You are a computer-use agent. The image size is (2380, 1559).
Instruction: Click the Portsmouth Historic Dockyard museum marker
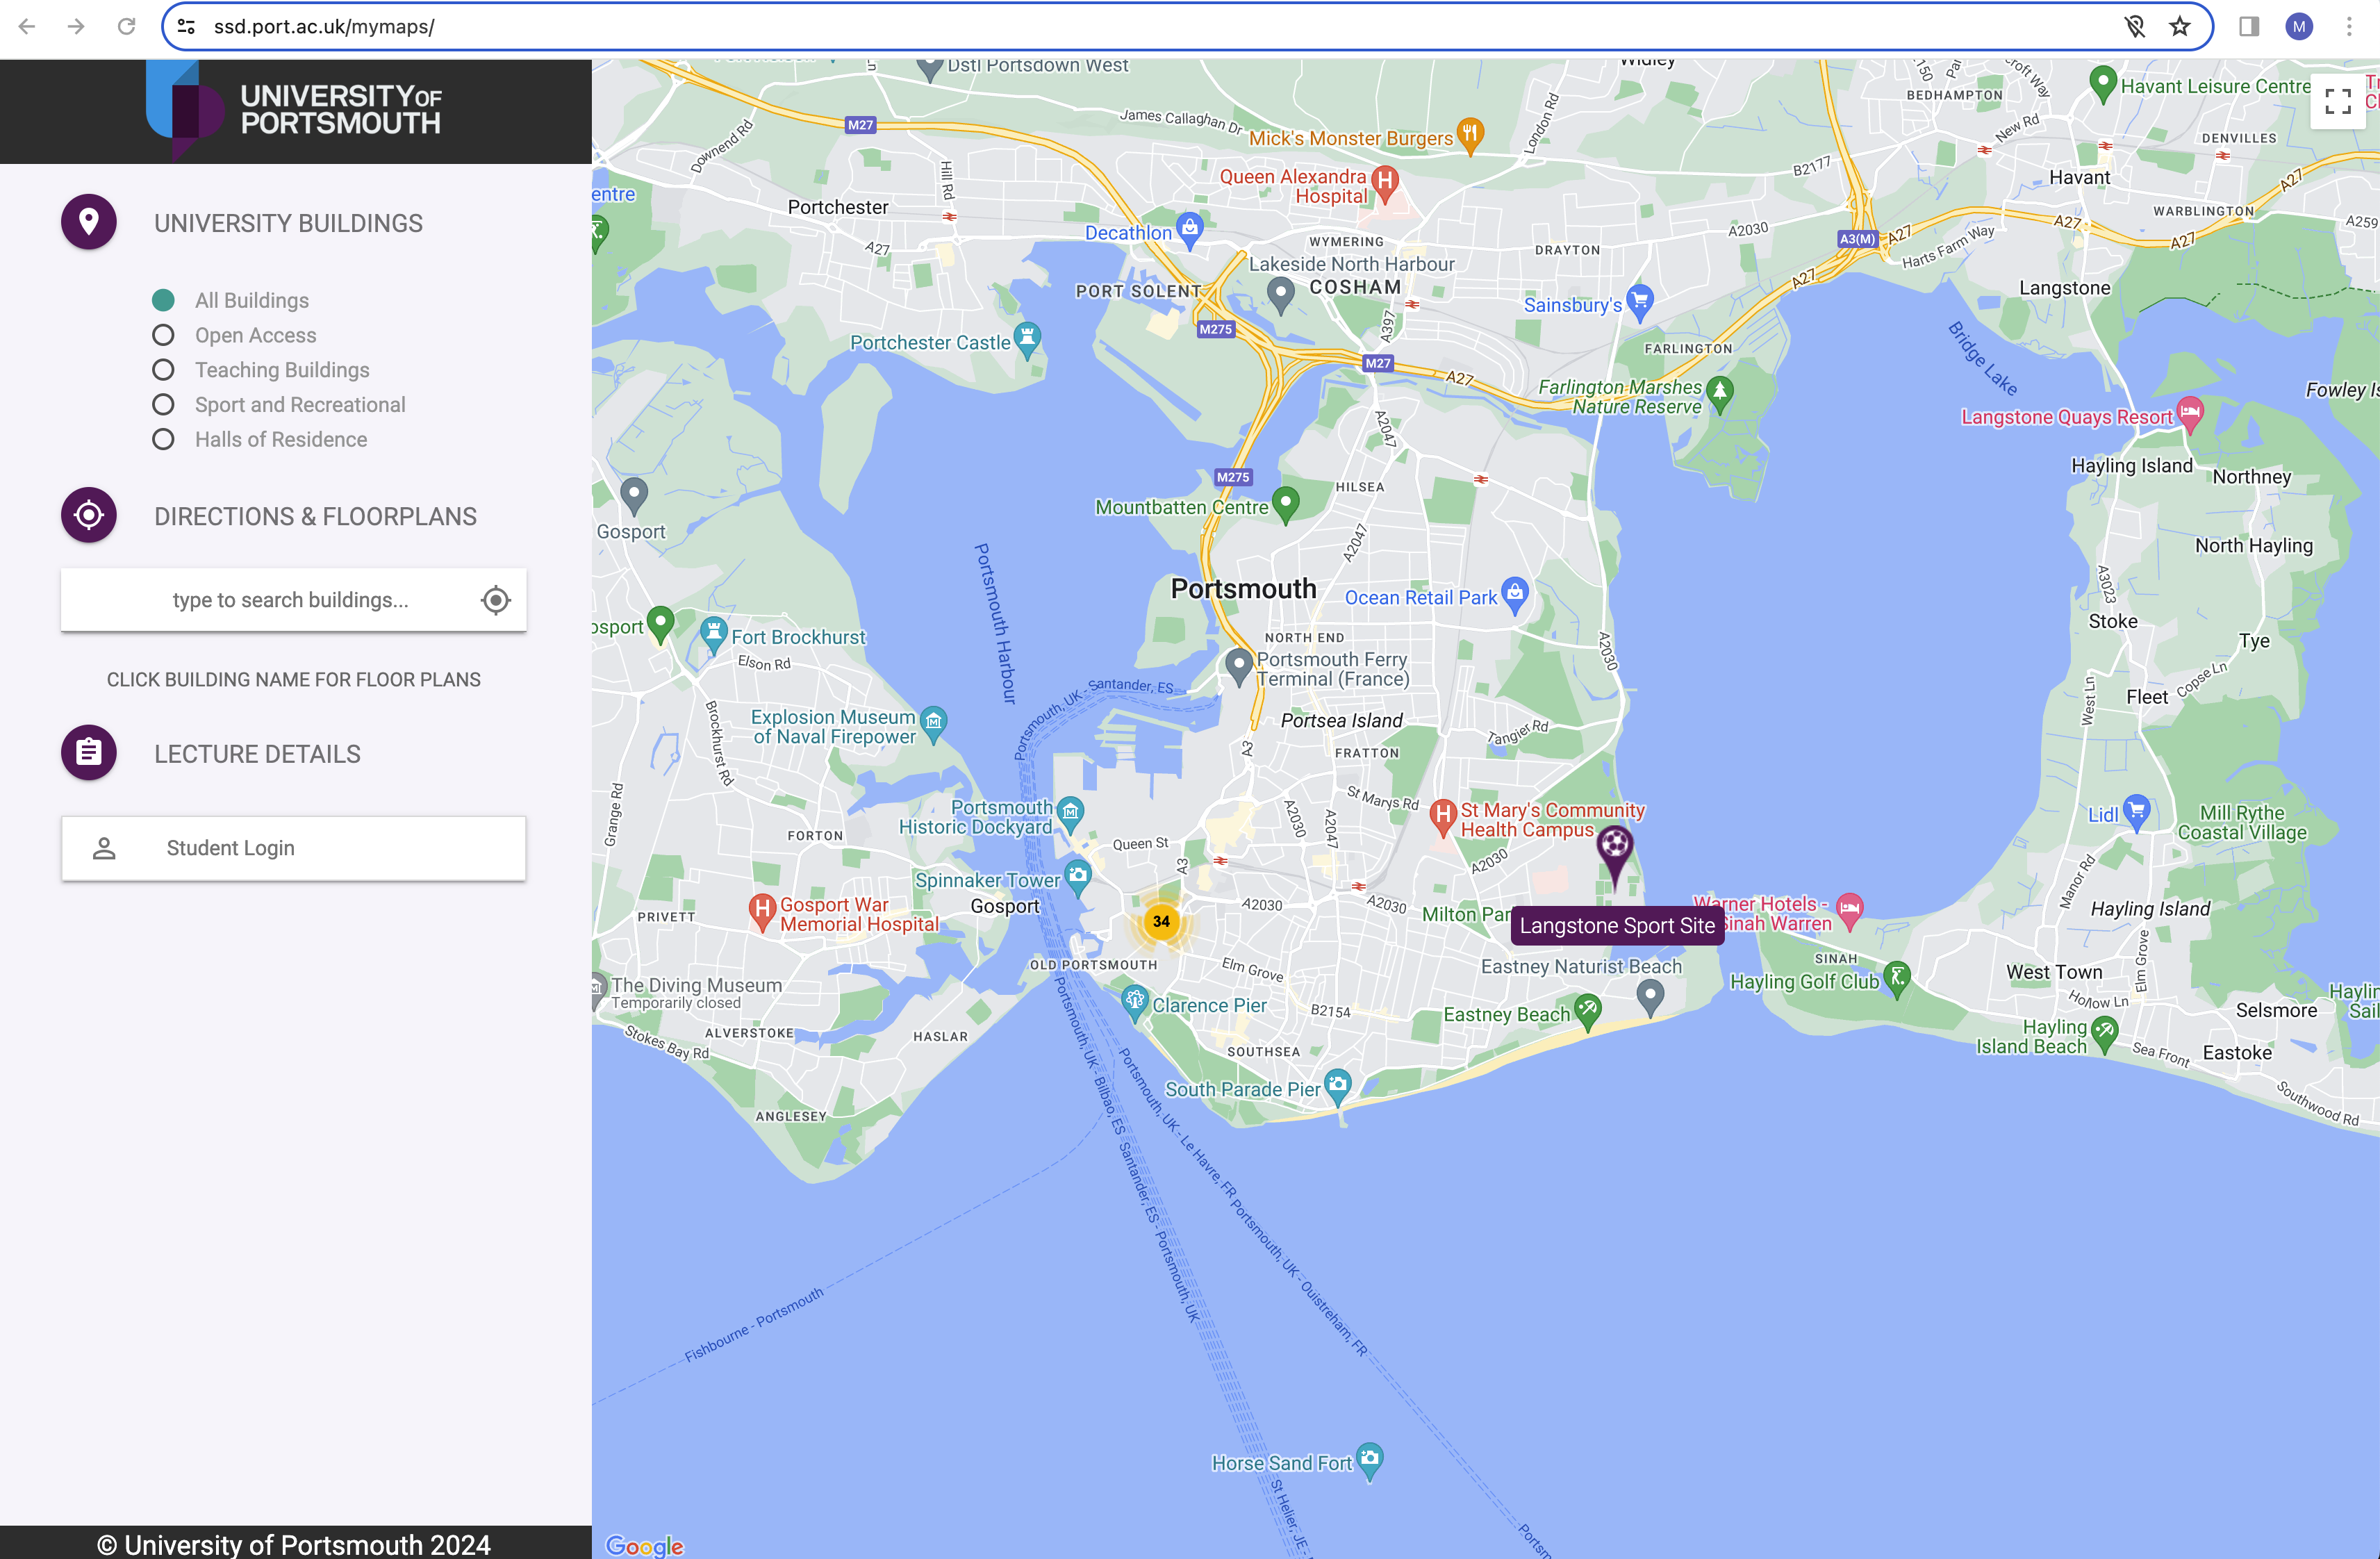tap(1070, 814)
